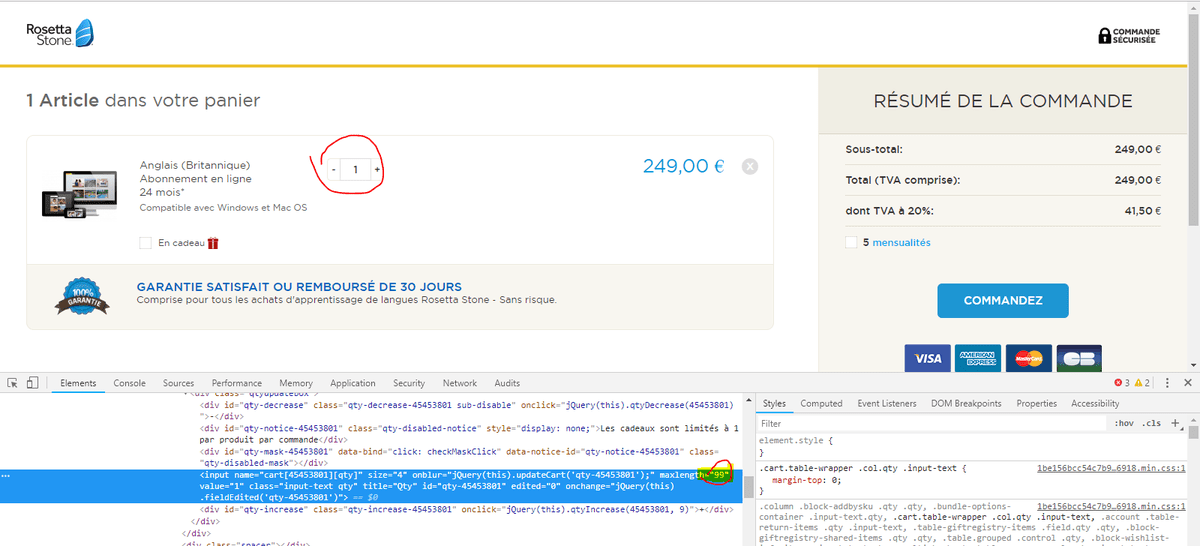Switch to the Console tab
The width and height of the screenshot is (1200, 546).
click(x=130, y=383)
